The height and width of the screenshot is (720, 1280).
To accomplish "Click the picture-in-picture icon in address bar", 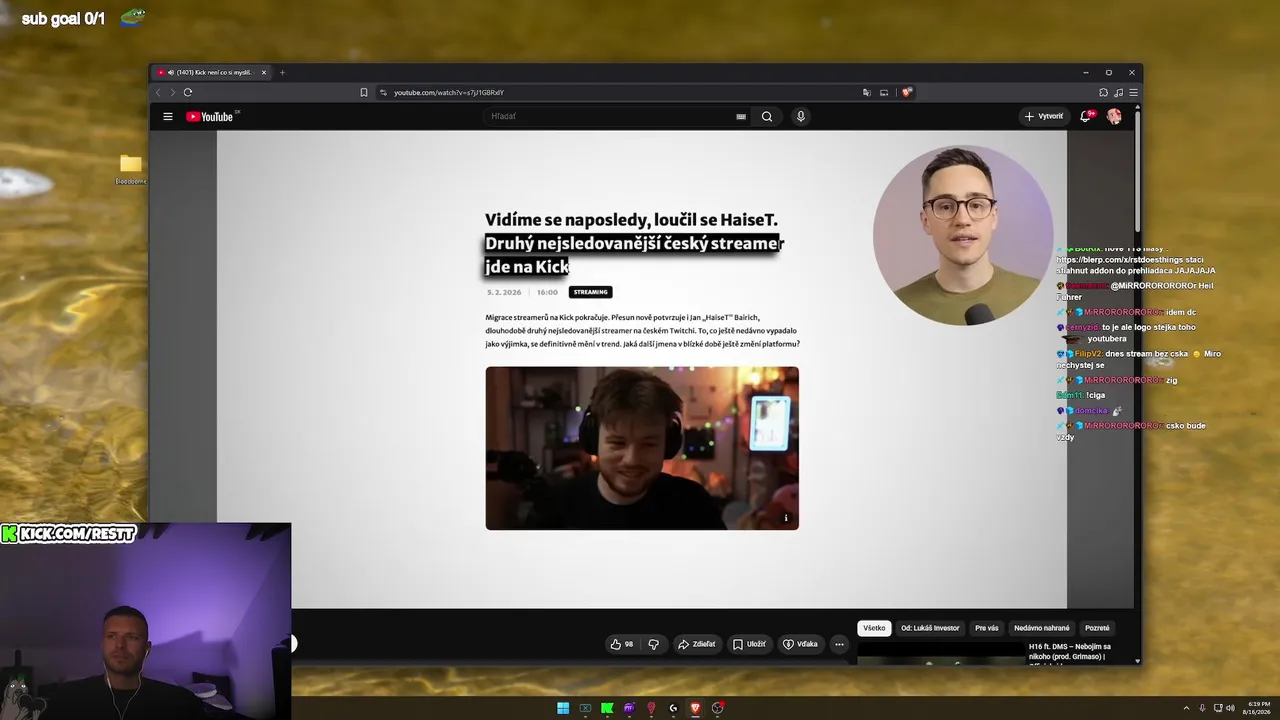I will 884,92.
